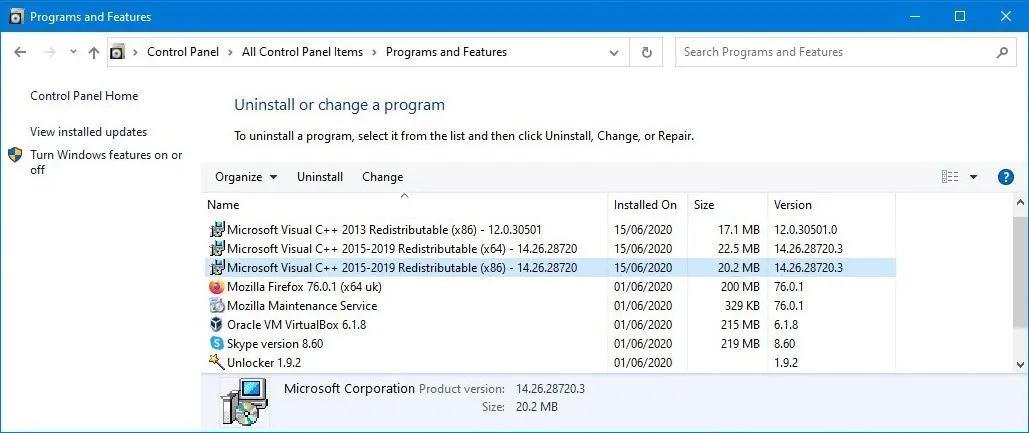Open the view options dropdown arrow
The width and height of the screenshot is (1029, 433).
point(973,176)
